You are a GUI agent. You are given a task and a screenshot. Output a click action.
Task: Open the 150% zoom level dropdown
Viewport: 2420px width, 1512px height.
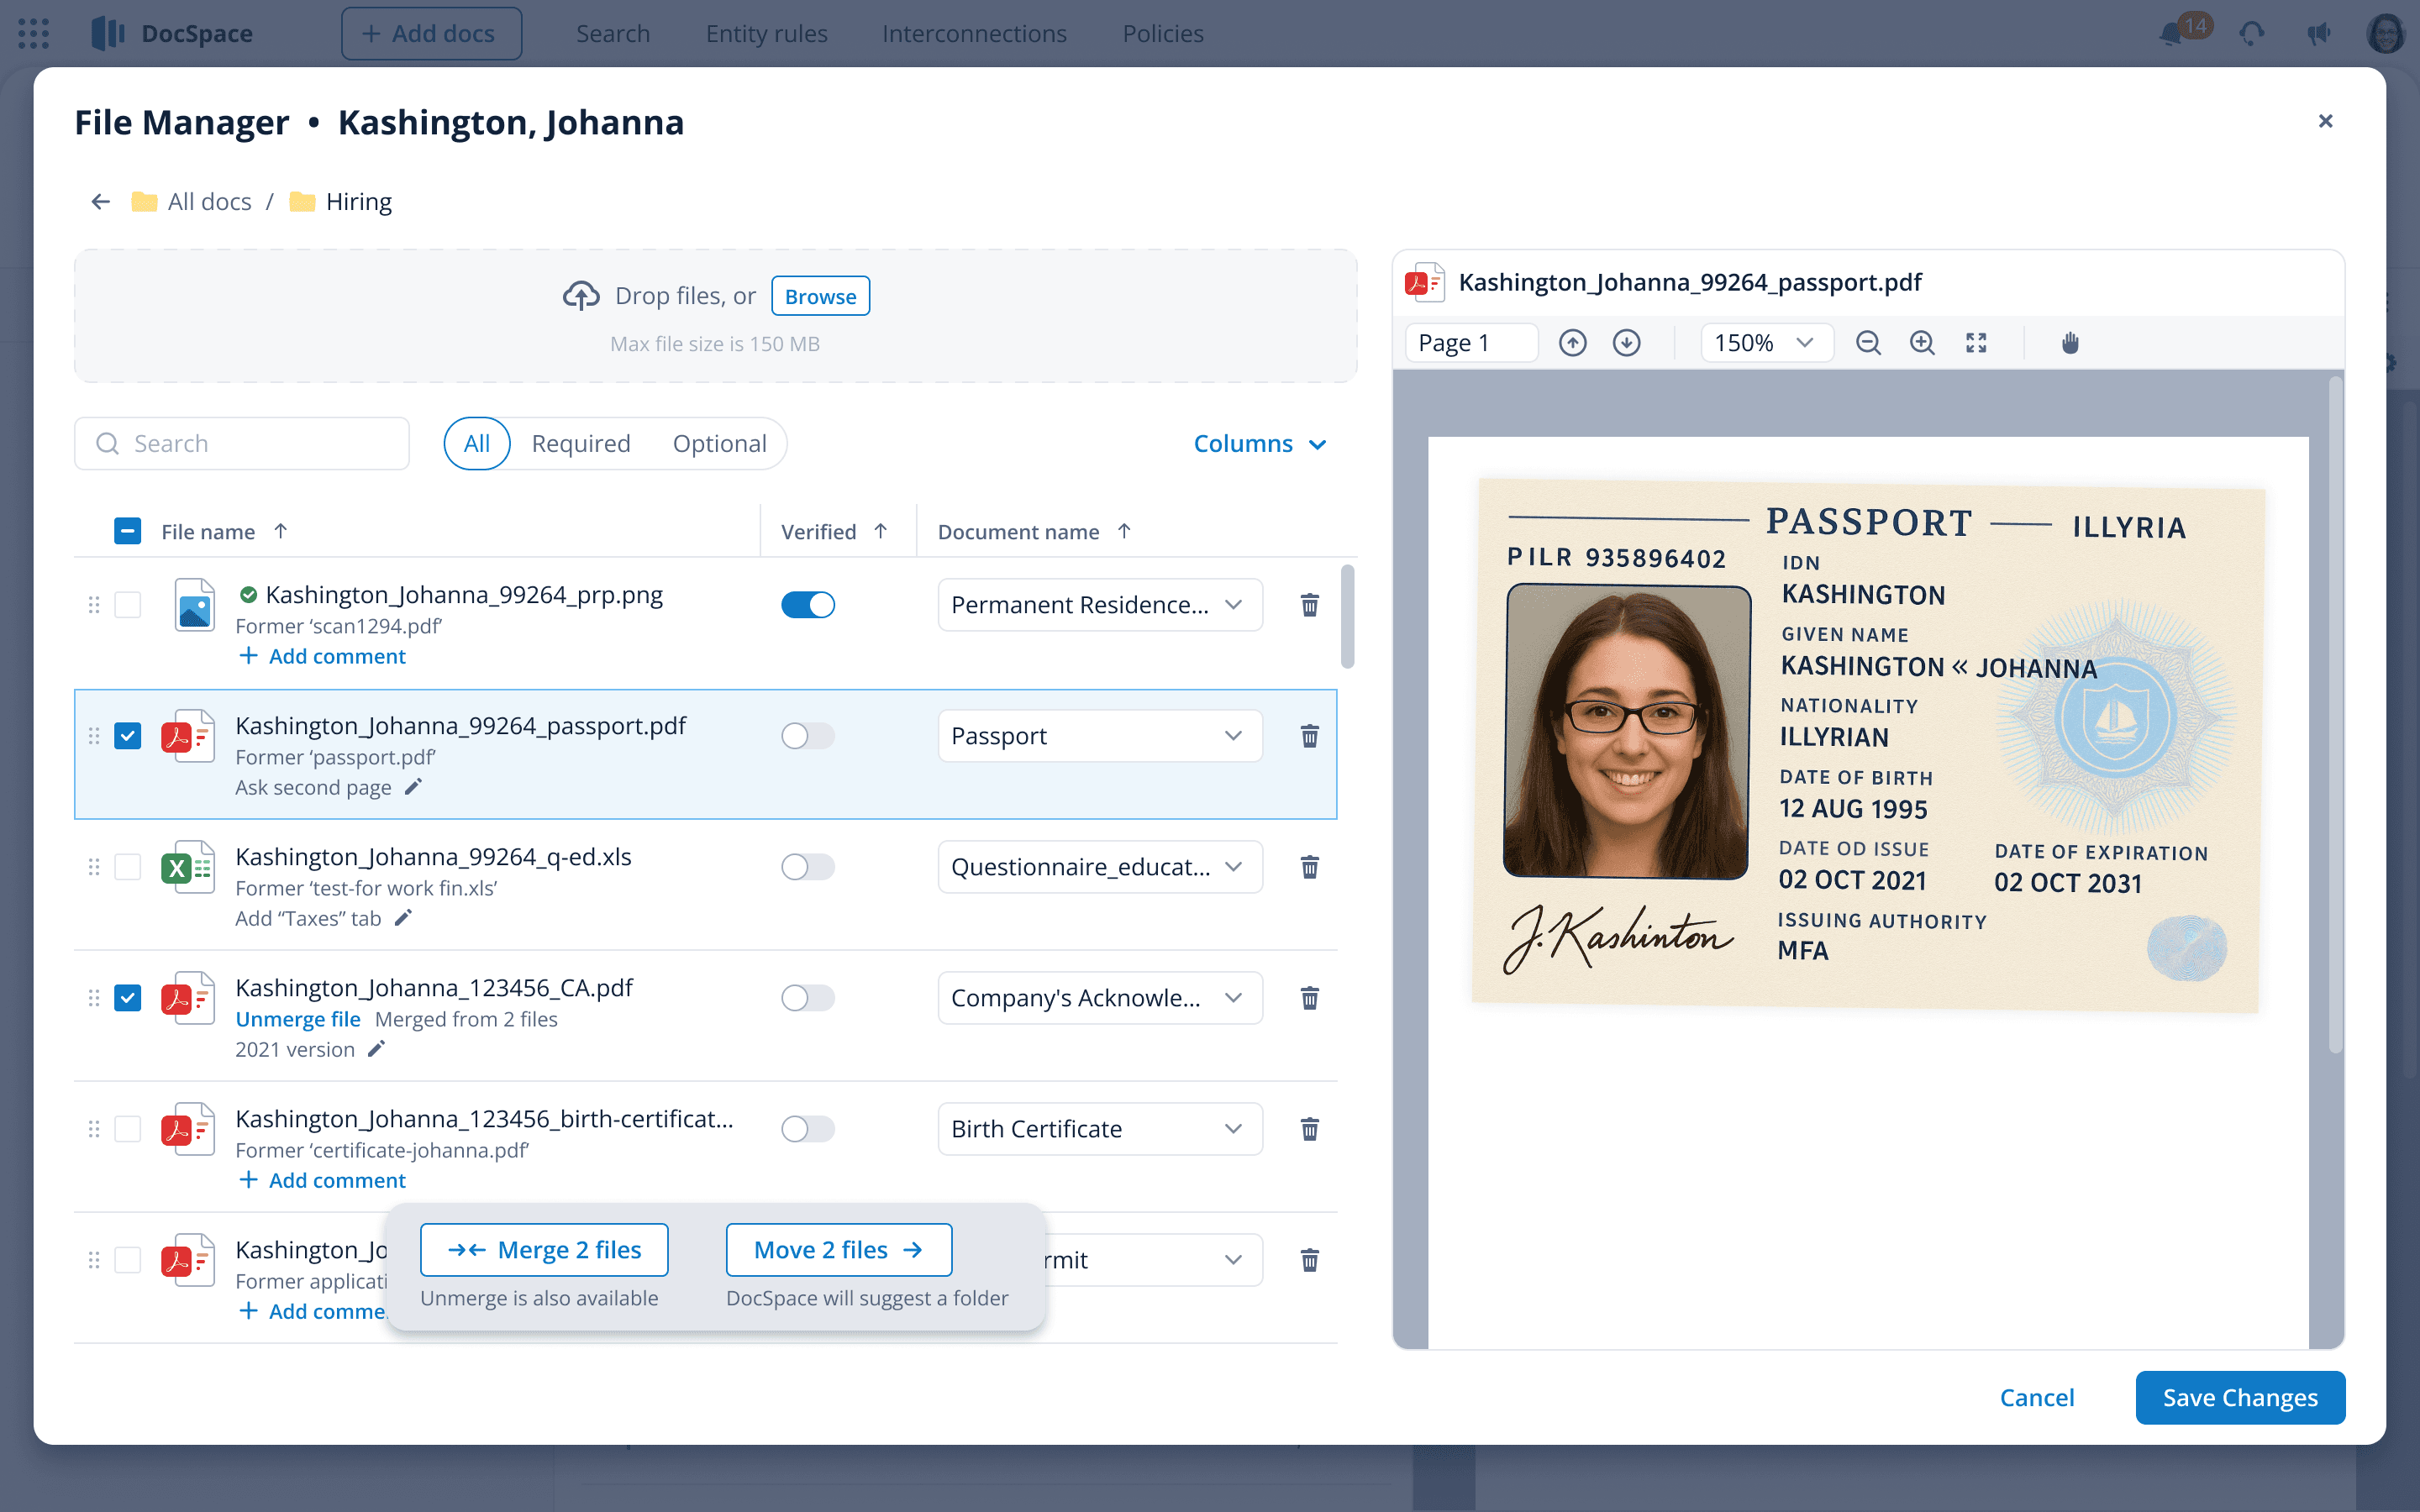pyautogui.click(x=1765, y=343)
